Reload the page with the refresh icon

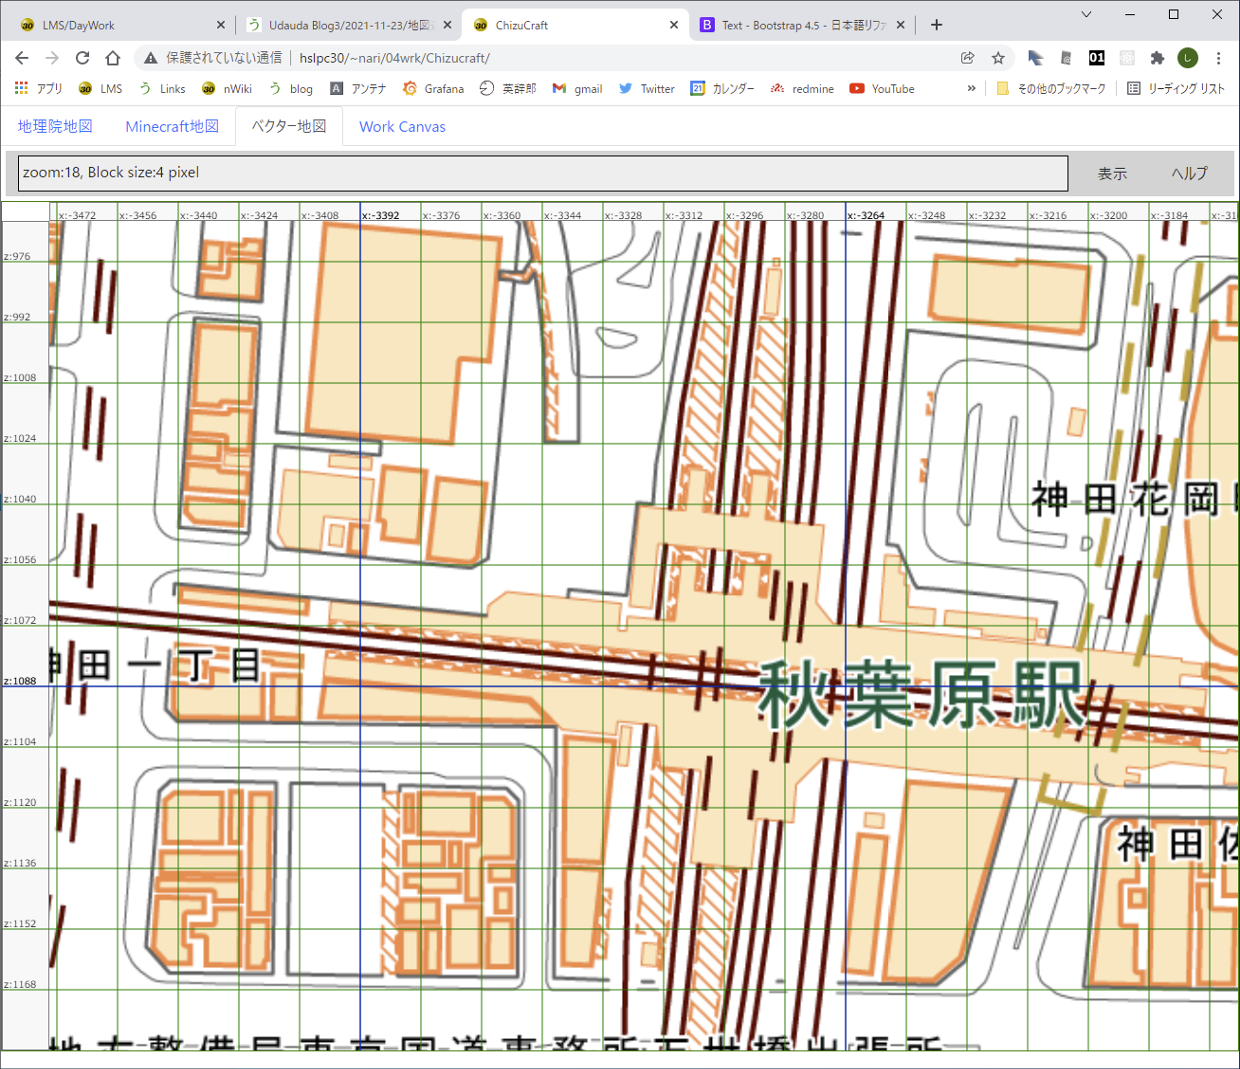(82, 58)
